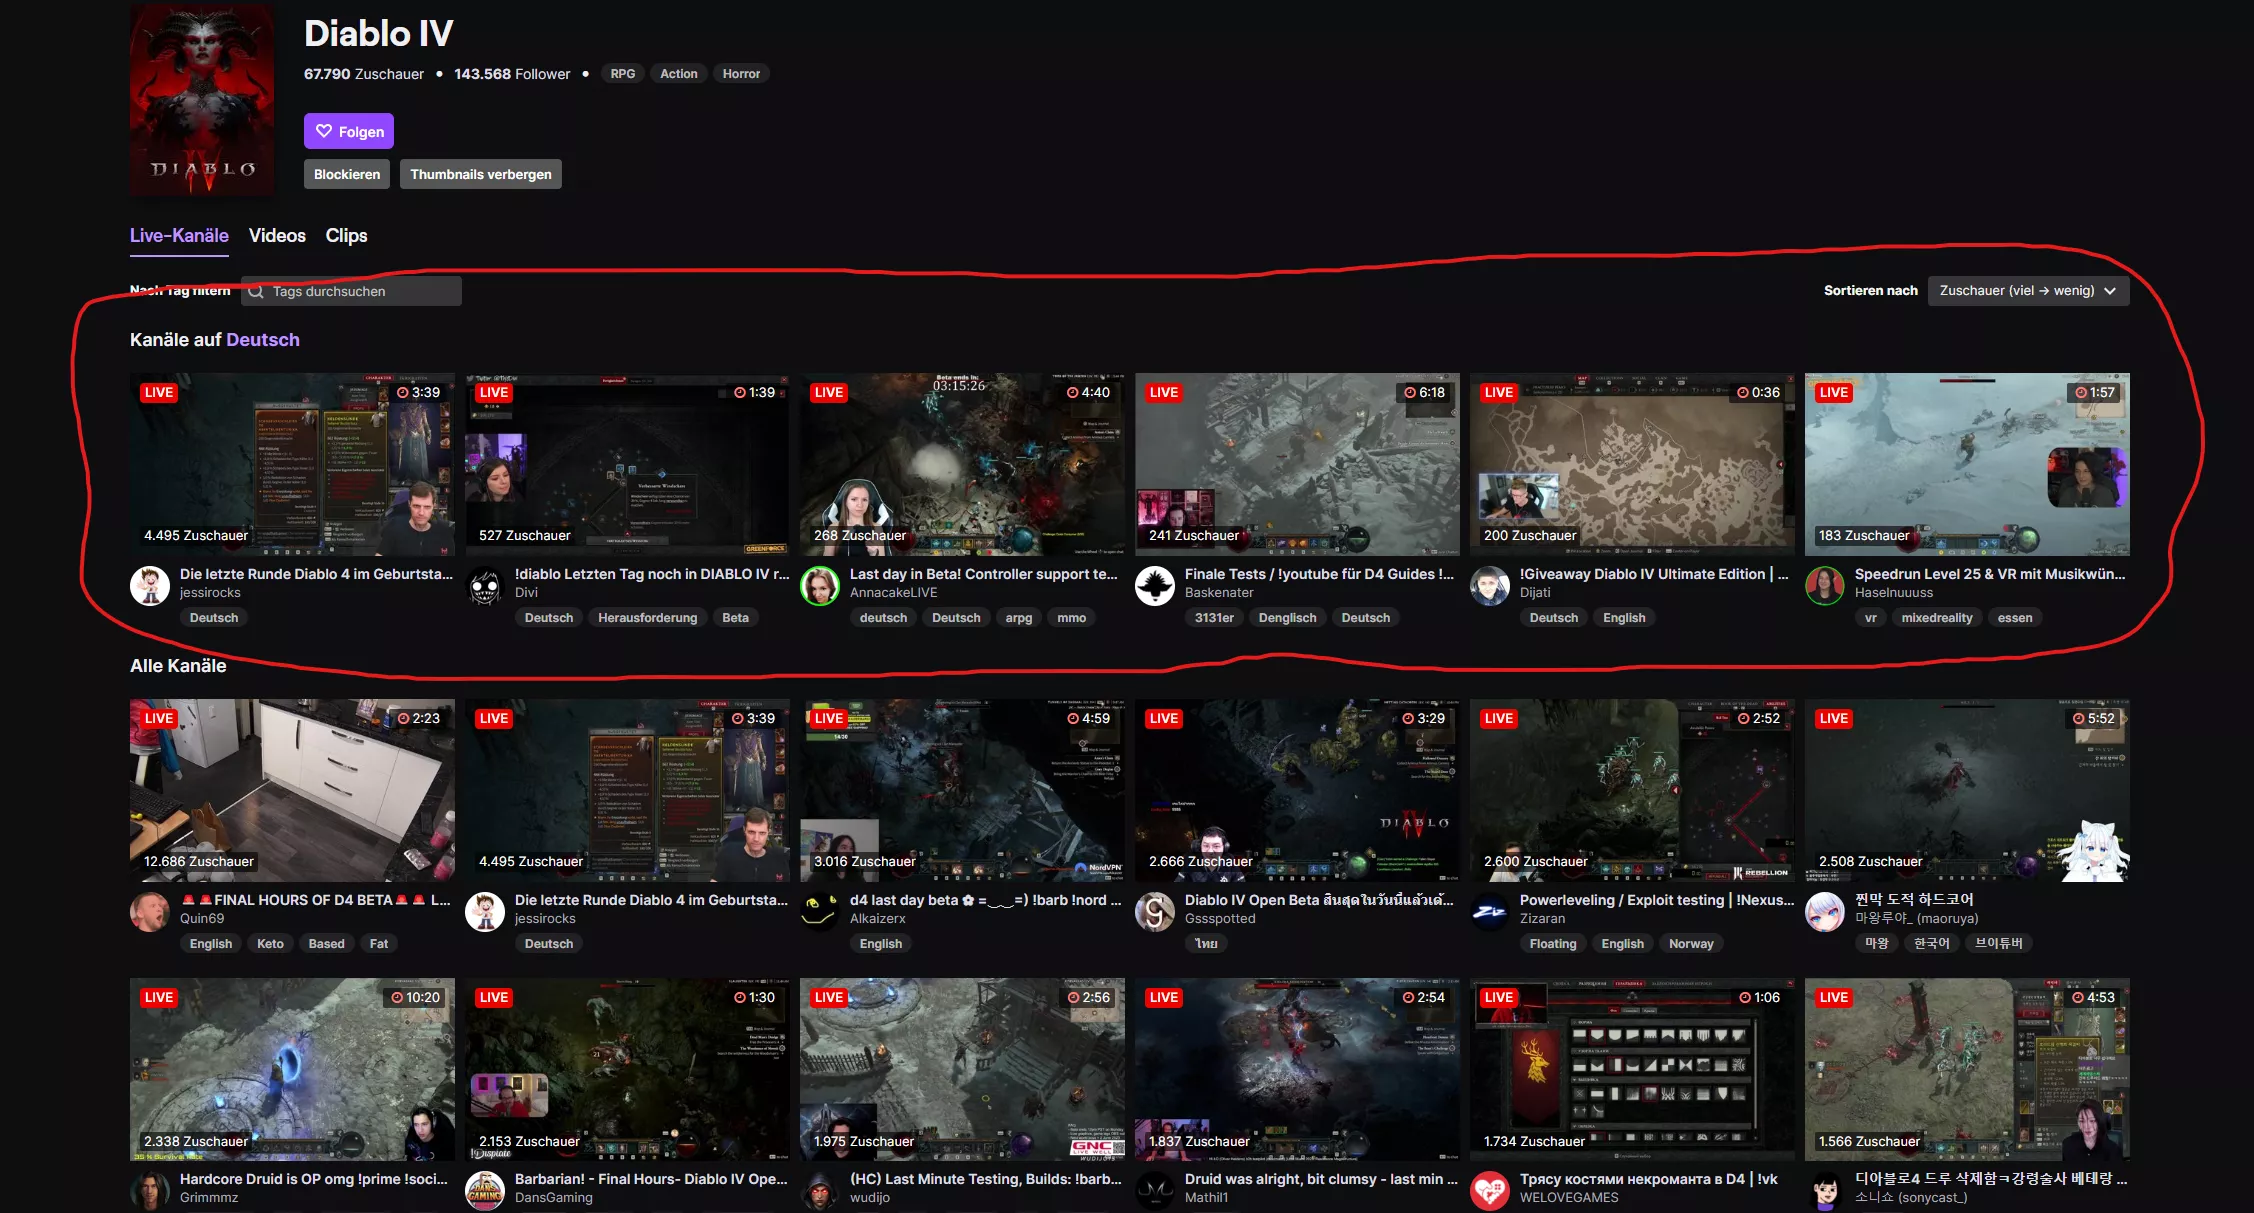Open Grimmmz's Hardcore Druid stream thumbnail

tap(292, 1068)
